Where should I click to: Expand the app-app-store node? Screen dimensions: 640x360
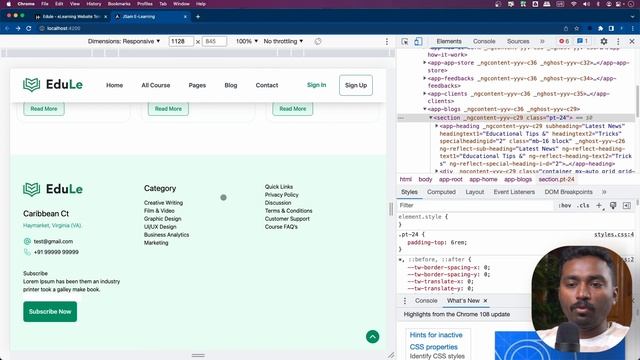click(x=425, y=62)
